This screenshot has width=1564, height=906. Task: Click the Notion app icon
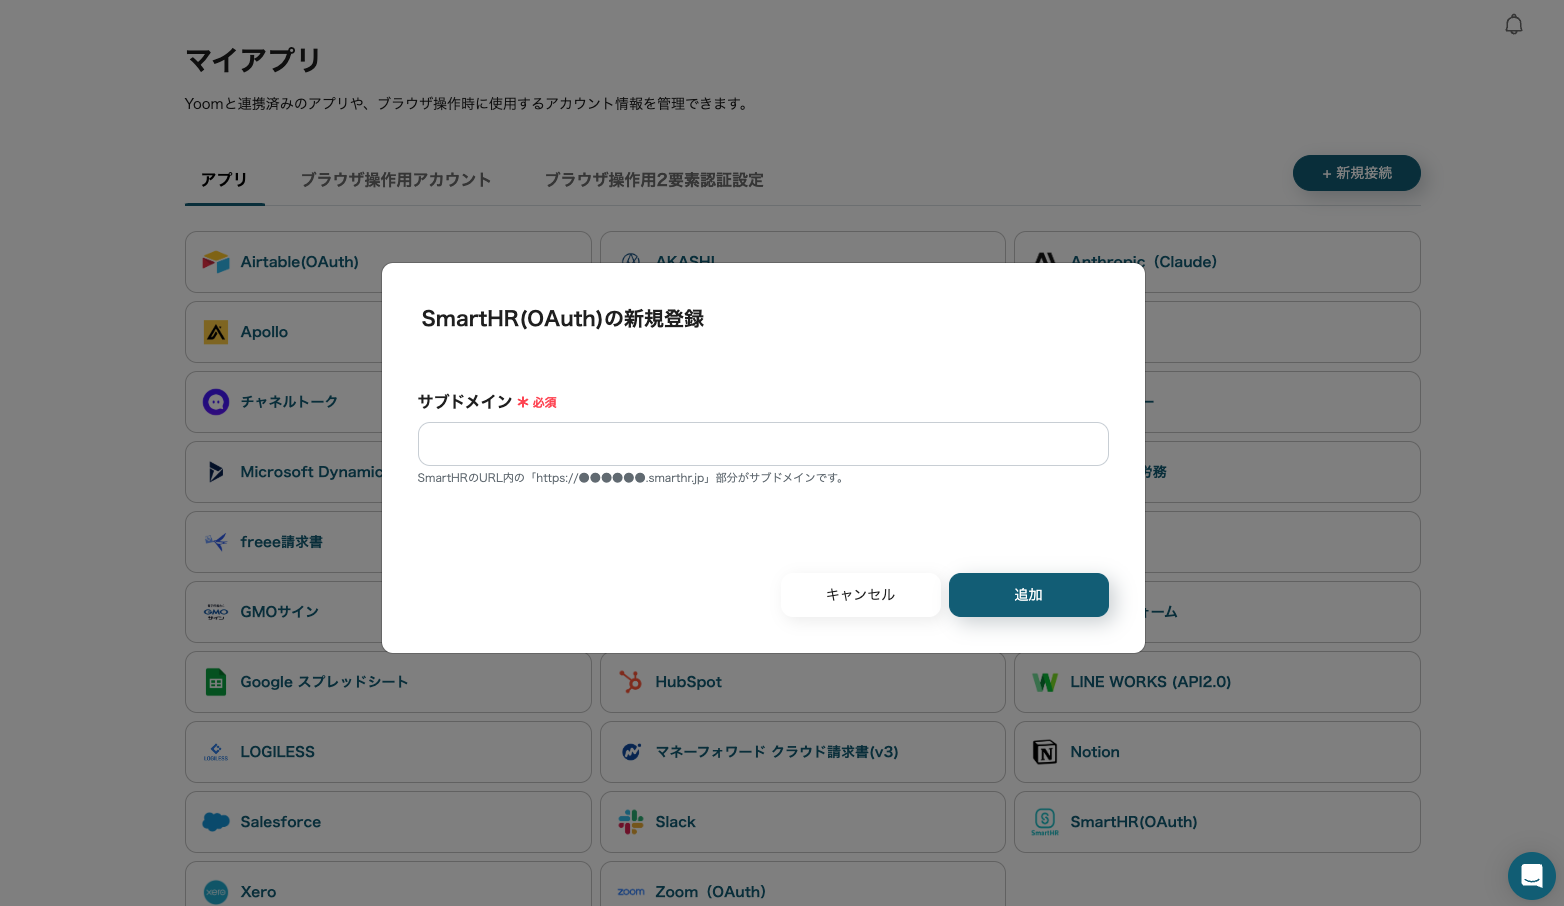click(x=1045, y=752)
